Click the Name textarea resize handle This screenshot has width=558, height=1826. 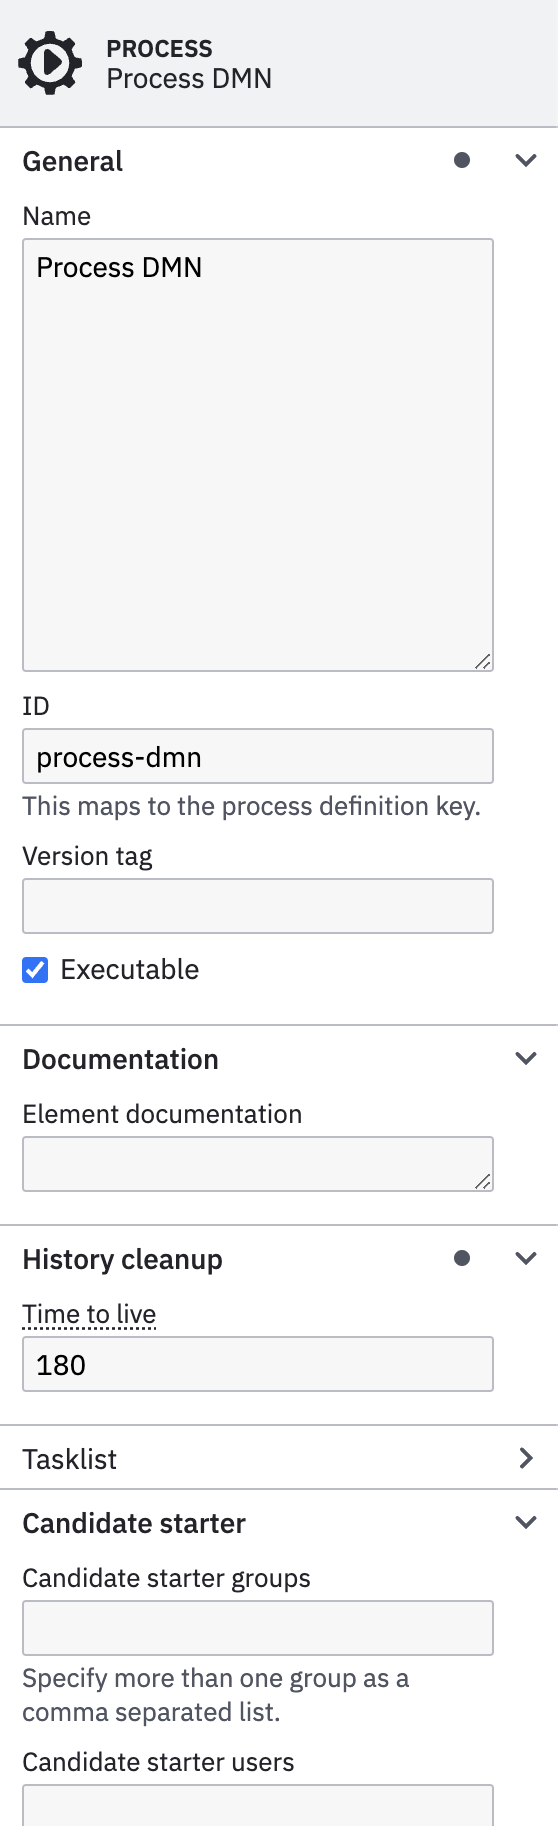point(482,660)
